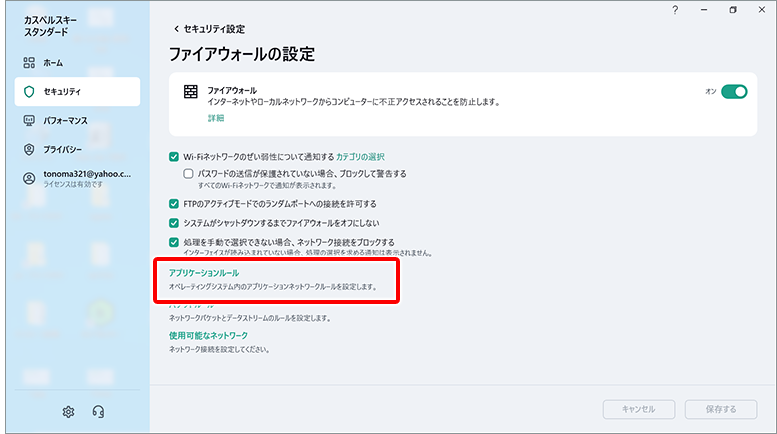Uncheck keep firewall on until shutdown checkbox
The height and width of the screenshot is (434, 777).
click(x=174, y=223)
